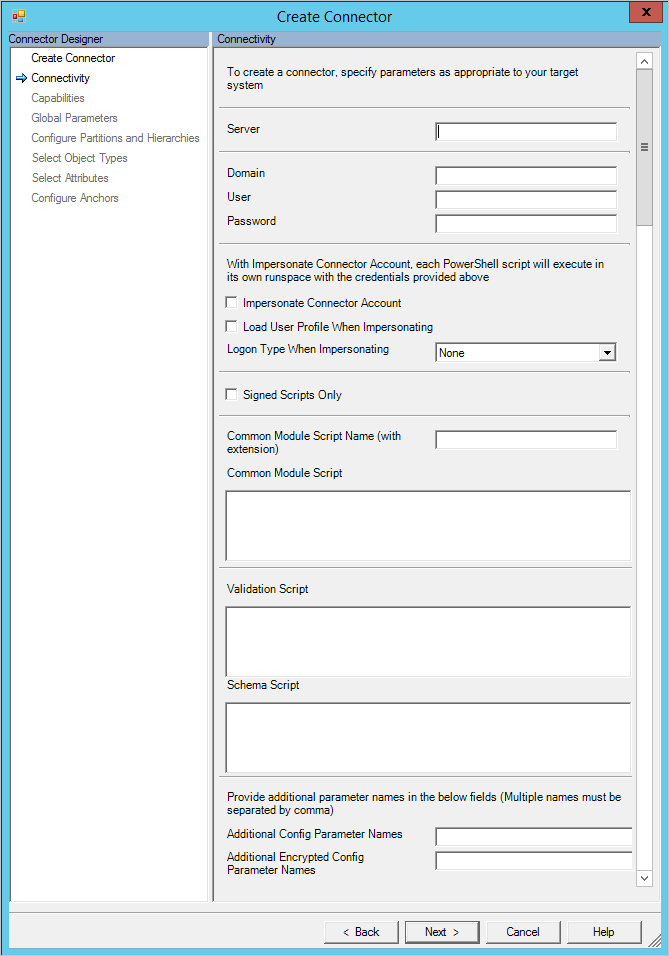Focus Additional Config Parameter Names field
This screenshot has width=669, height=956.
[x=534, y=836]
